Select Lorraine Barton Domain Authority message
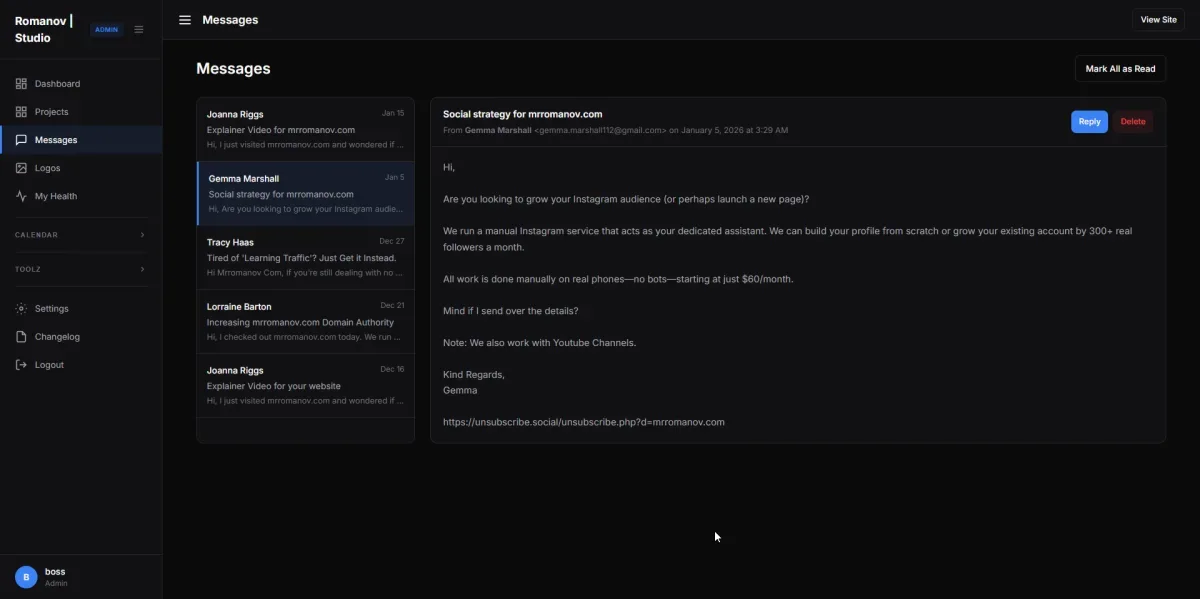 click(x=305, y=321)
